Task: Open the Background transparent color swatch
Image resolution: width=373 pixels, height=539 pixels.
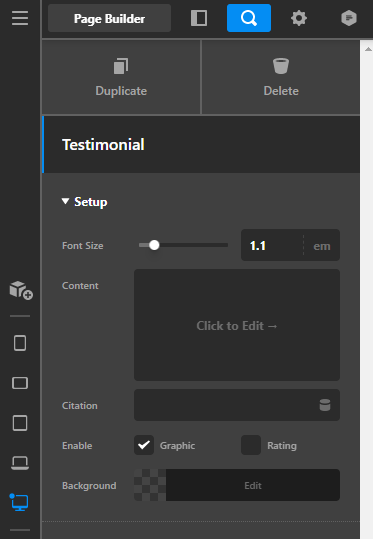Action: point(150,485)
